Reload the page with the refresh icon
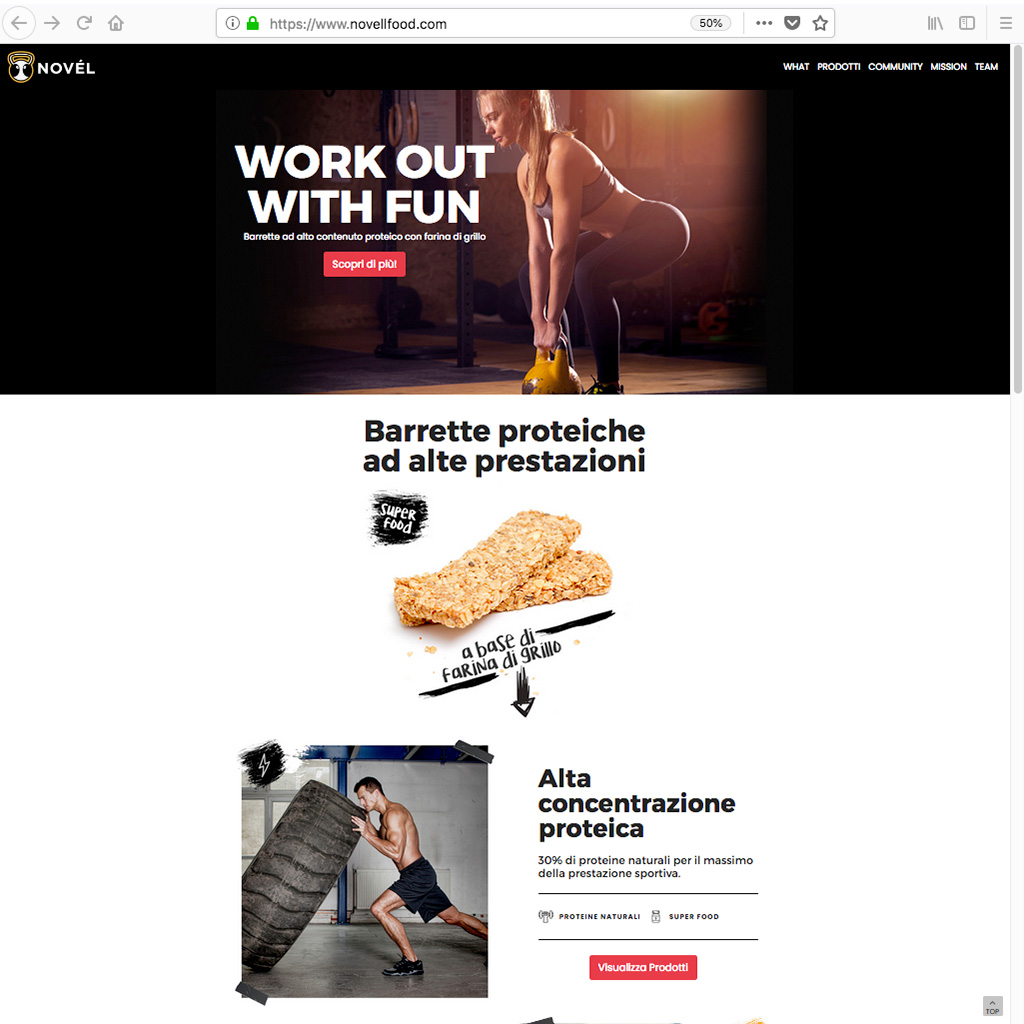The image size is (1024, 1024). tap(84, 24)
